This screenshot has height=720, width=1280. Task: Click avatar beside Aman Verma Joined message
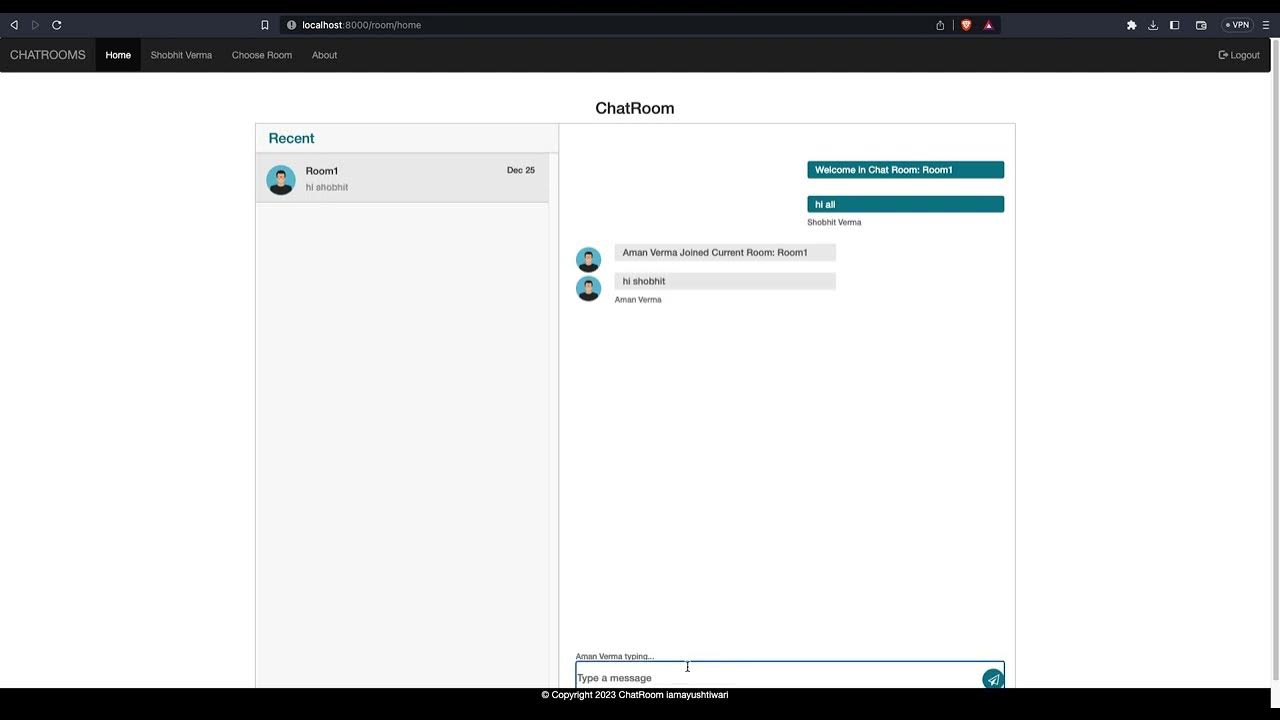pos(588,259)
